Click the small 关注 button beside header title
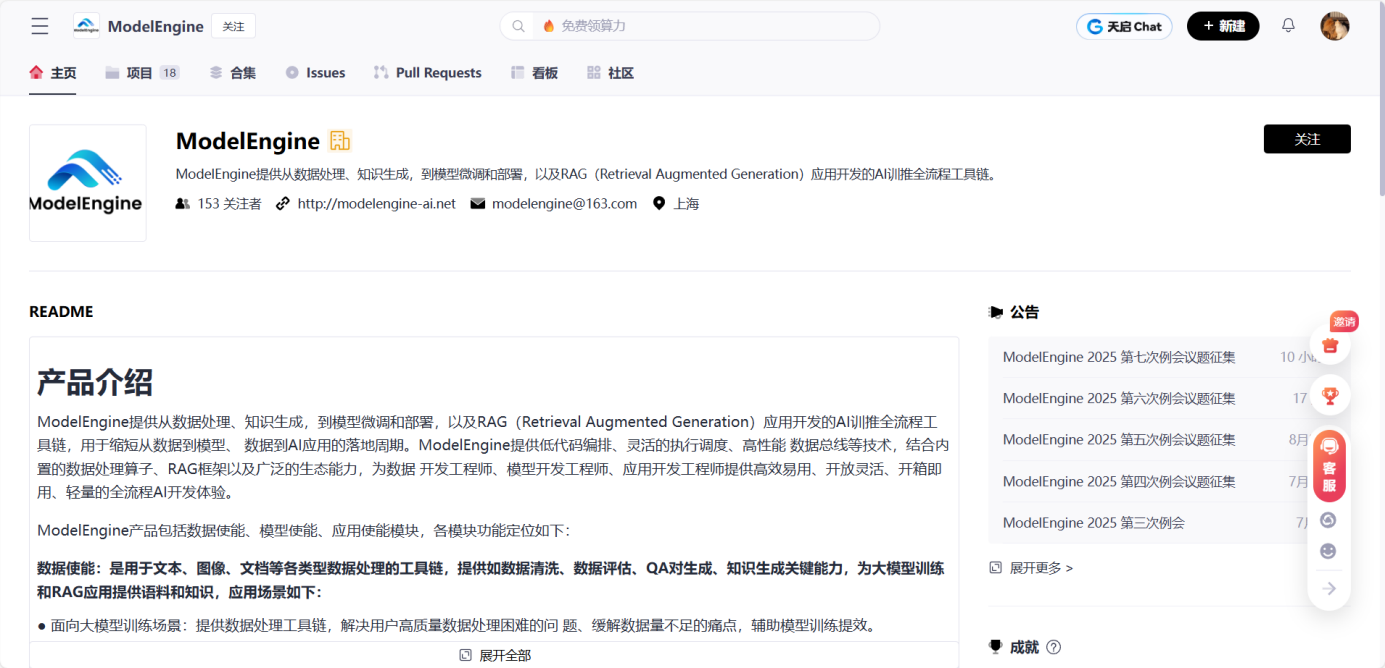This screenshot has width=1385, height=668. click(x=233, y=26)
